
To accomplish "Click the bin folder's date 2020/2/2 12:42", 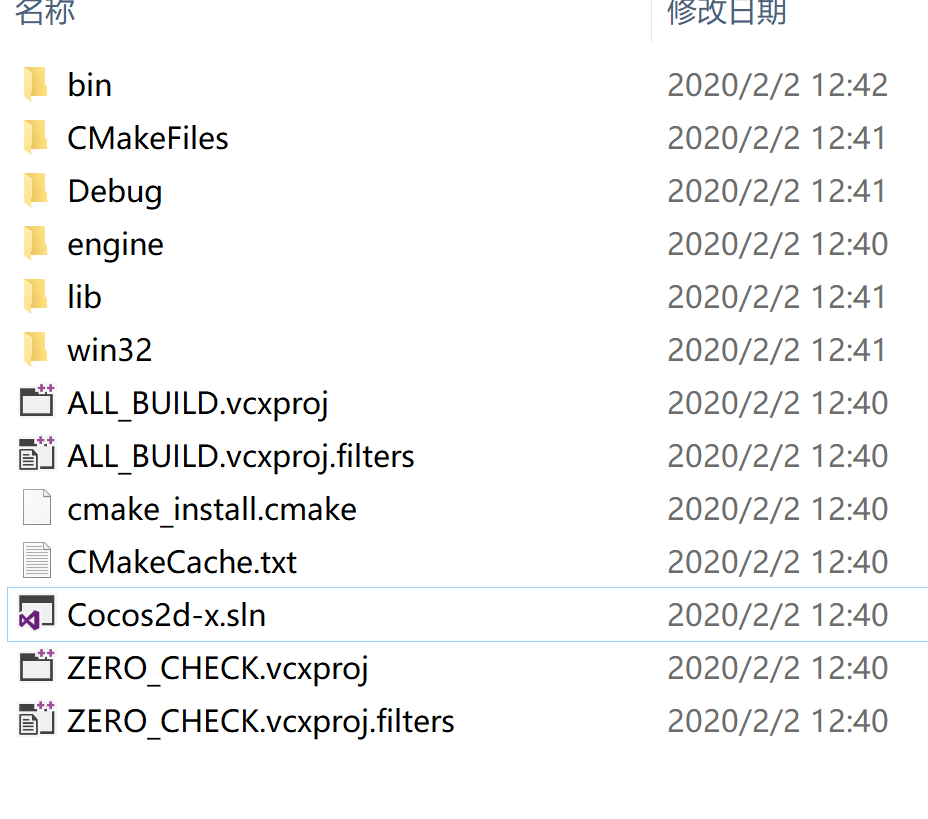I will tap(778, 85).
